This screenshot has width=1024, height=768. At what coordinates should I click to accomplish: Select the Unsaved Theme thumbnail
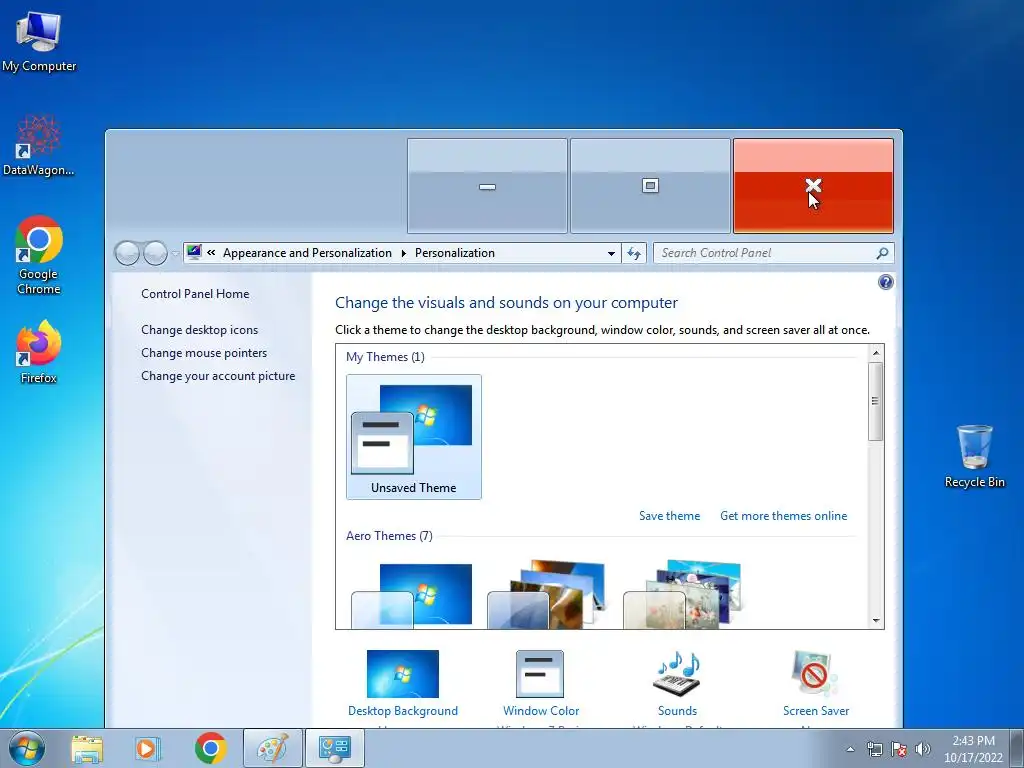tap(413, 437)
